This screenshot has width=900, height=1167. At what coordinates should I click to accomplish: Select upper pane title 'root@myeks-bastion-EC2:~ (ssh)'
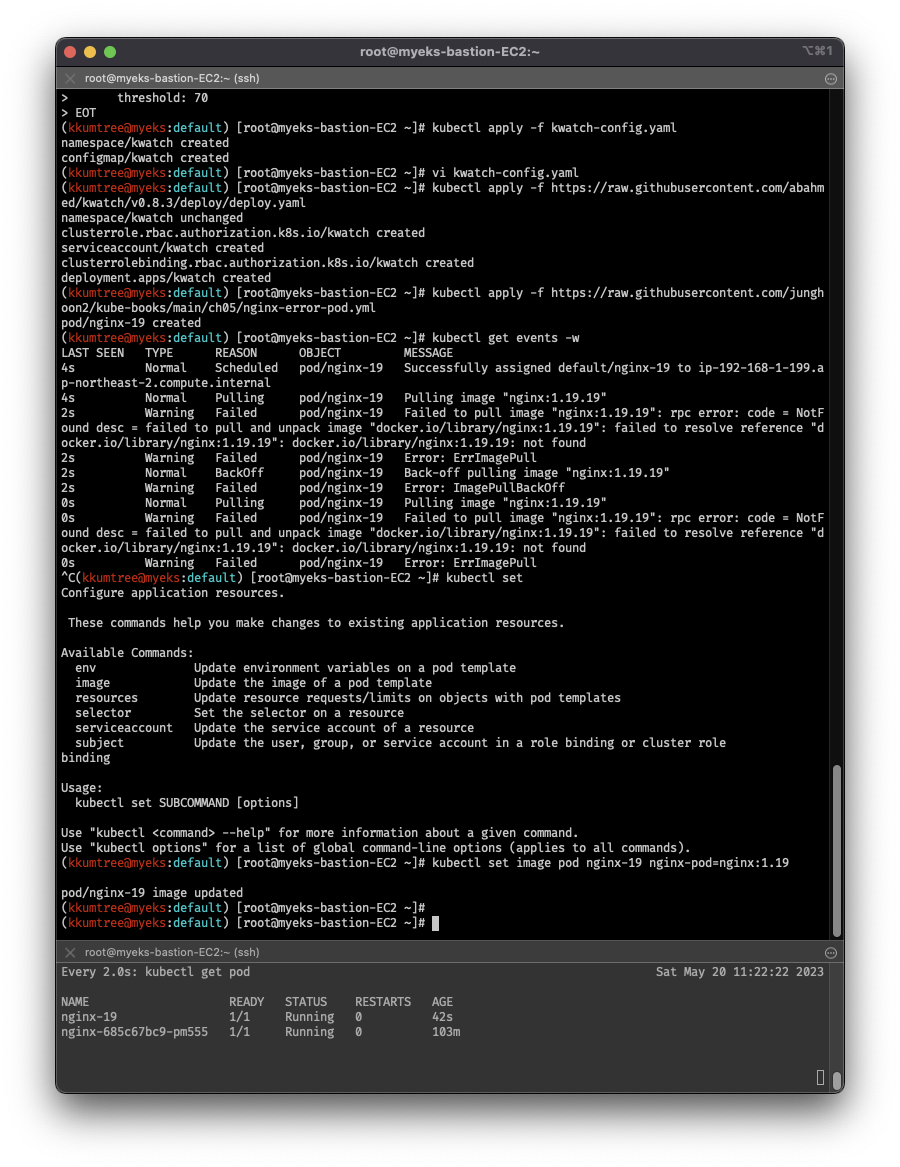click(172, 78)
